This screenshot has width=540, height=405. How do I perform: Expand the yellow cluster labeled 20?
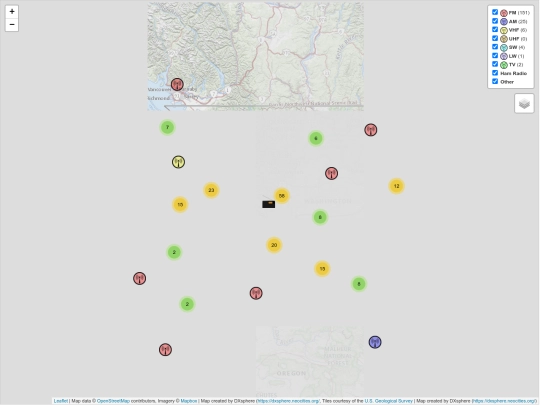pyautogui.click(x=274, y=245)
